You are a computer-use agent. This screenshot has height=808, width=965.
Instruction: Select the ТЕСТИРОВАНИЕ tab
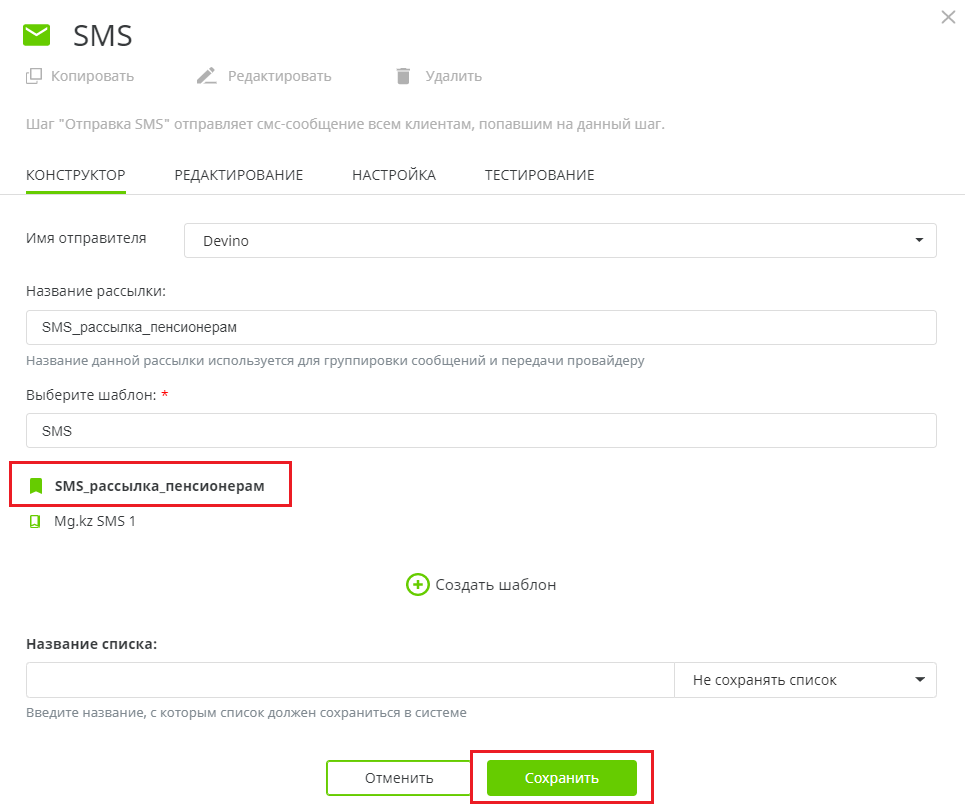[x=539, y=175]
